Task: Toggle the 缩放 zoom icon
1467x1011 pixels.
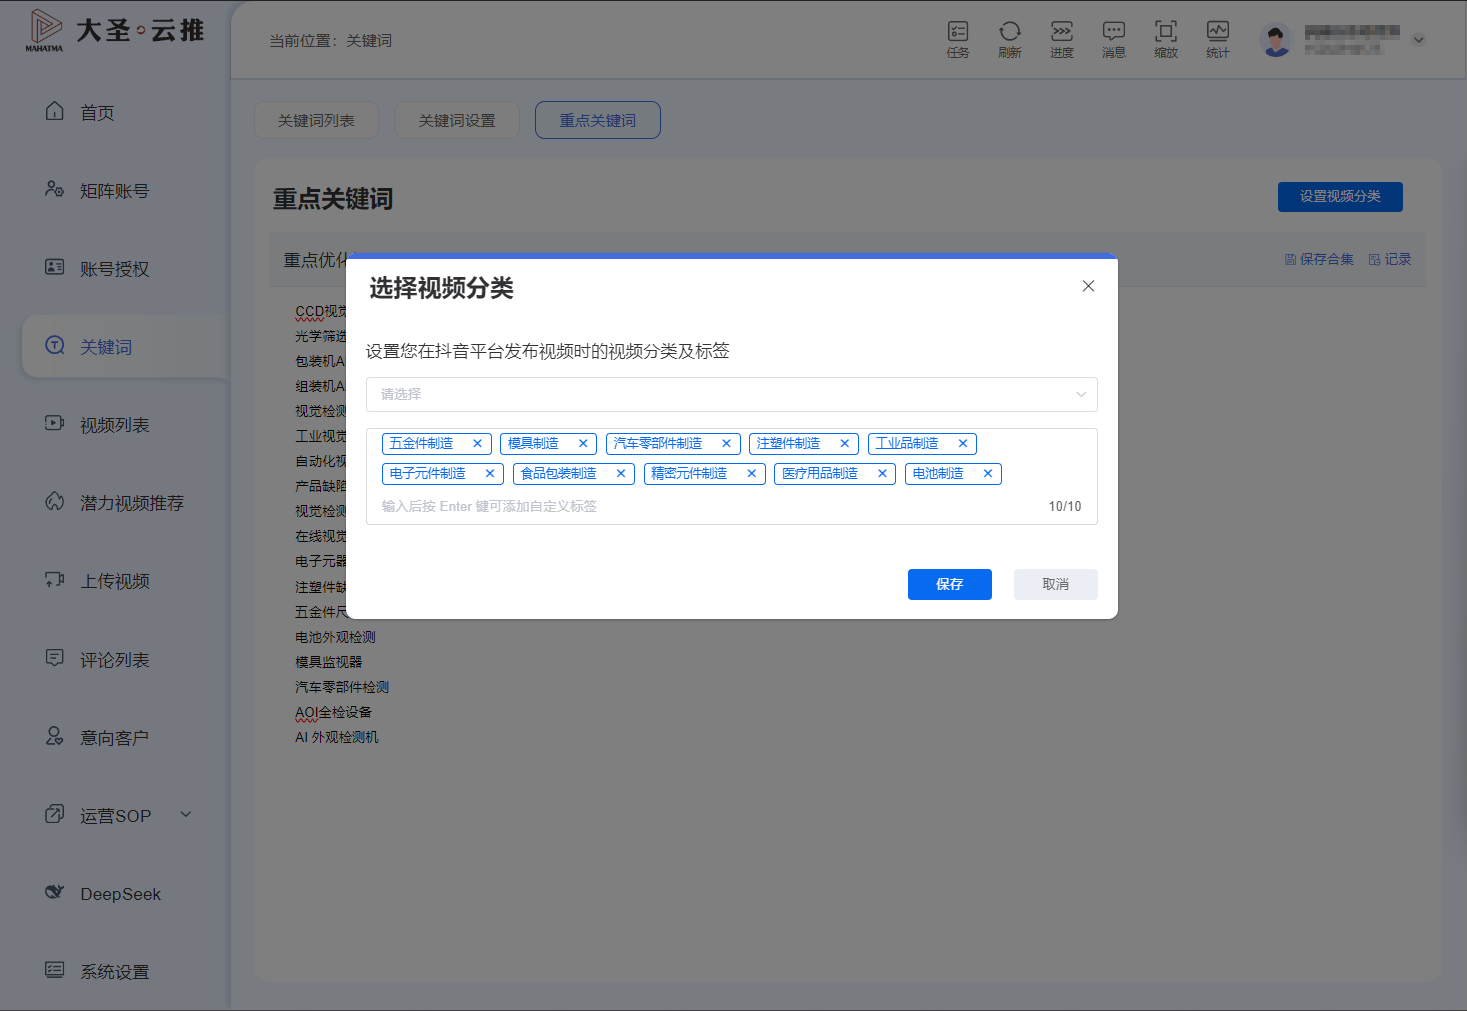Action: click(x=1166, y=39)
